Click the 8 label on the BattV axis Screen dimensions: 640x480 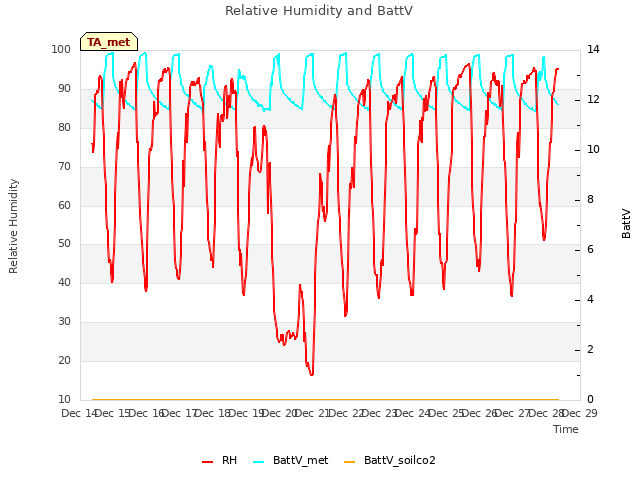590,200
